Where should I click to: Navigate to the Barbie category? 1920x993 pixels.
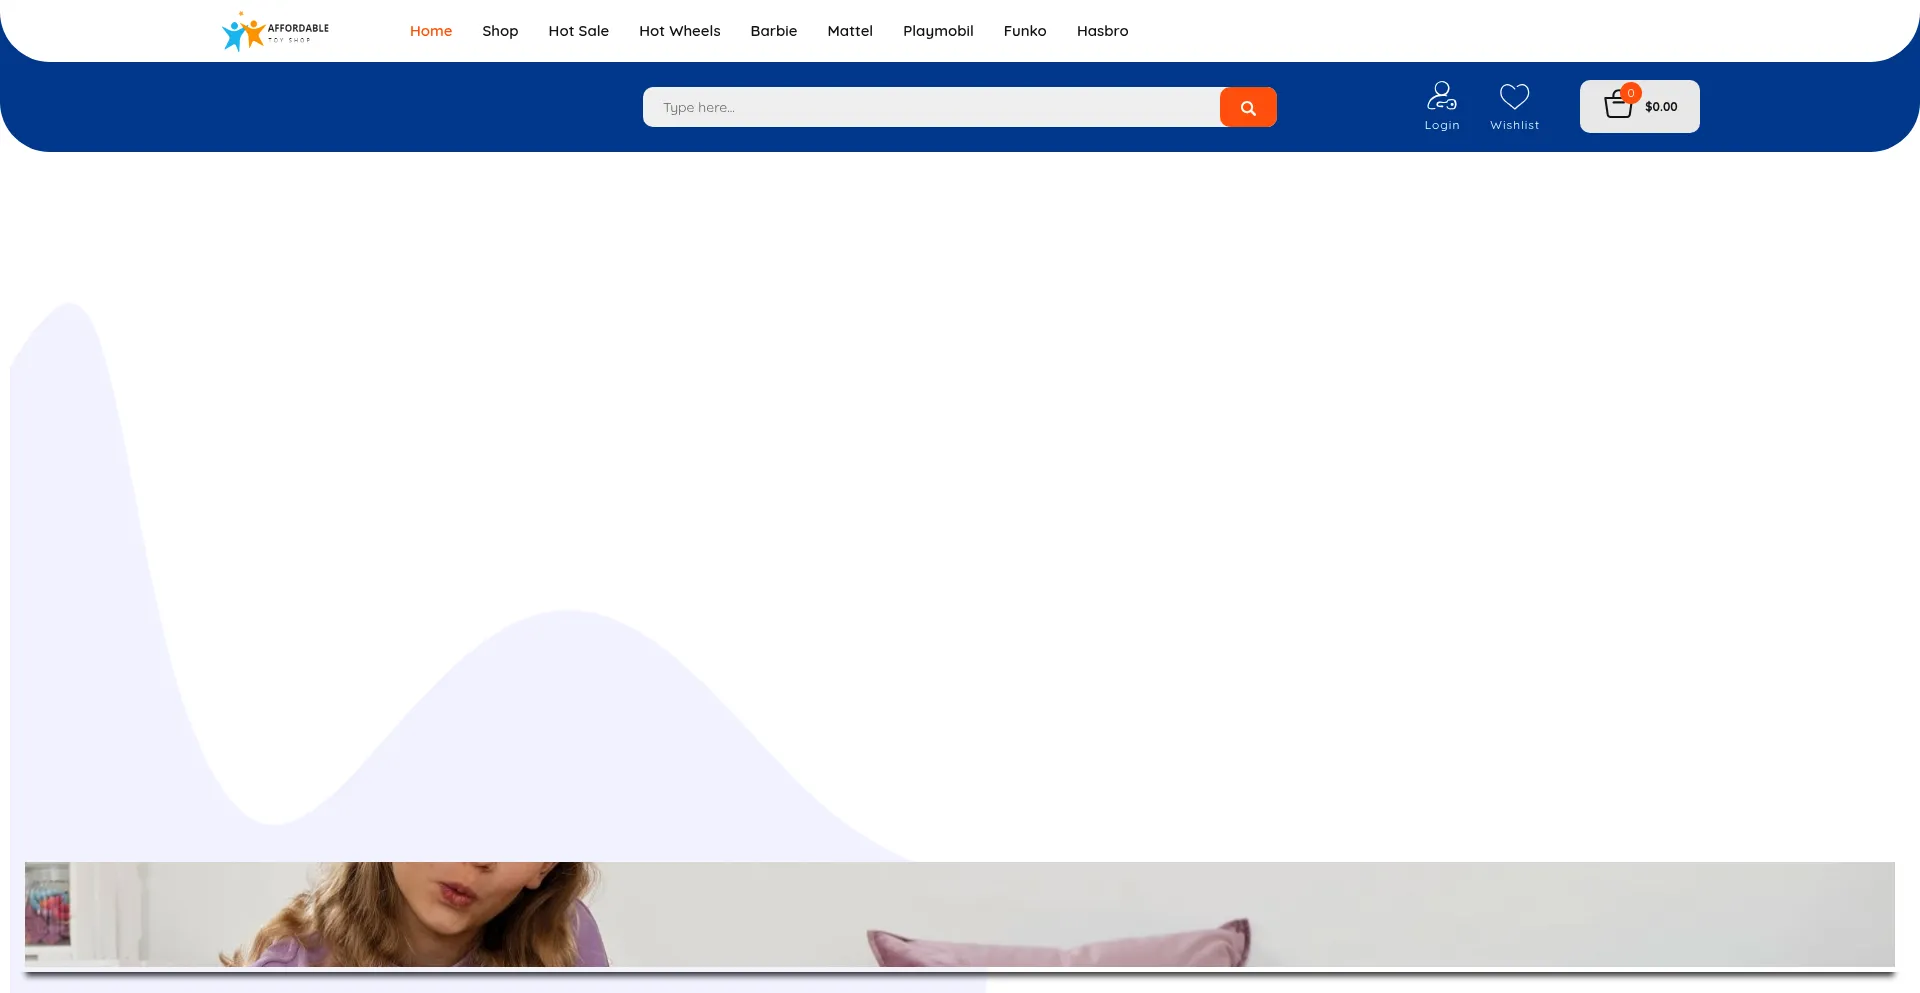coord(773,31)
